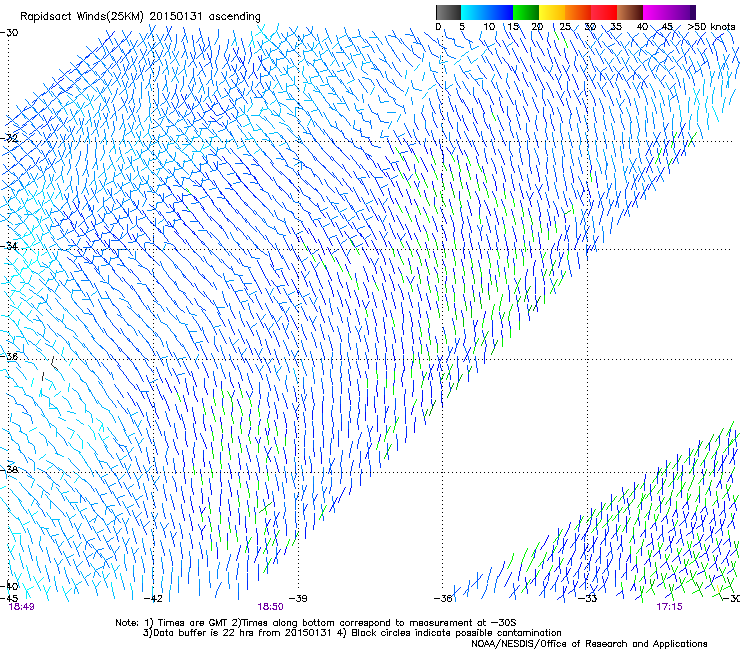The width and height of the screenshot is (740, 650).
Task: Click the -32 latitude label
Action: point(9,138)
